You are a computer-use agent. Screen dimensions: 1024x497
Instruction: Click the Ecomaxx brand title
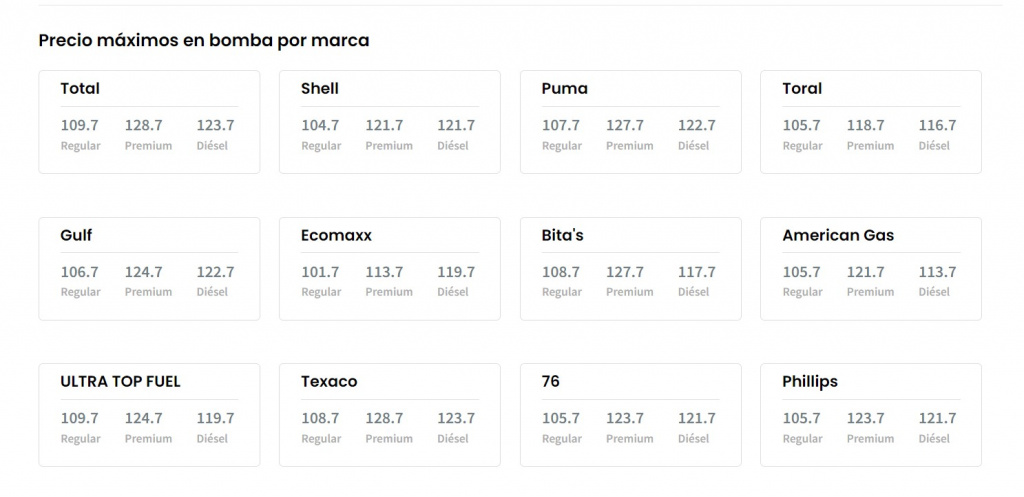pyautogui.click(x=336, y=235)
